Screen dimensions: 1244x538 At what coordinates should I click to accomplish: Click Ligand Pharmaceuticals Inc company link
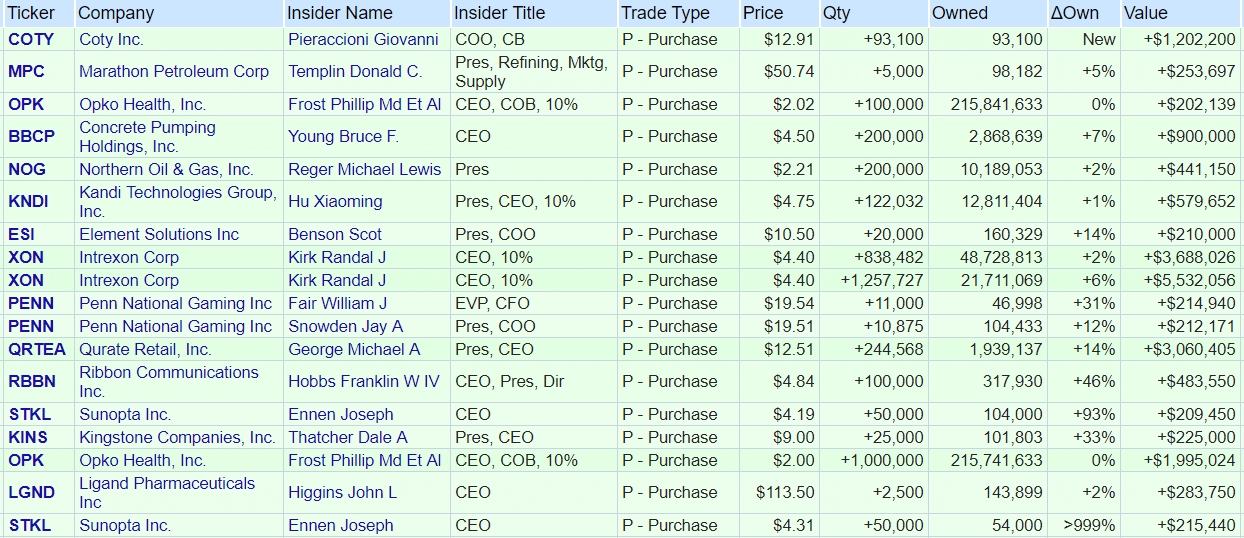pyautogui.click(x=167, y=492)
